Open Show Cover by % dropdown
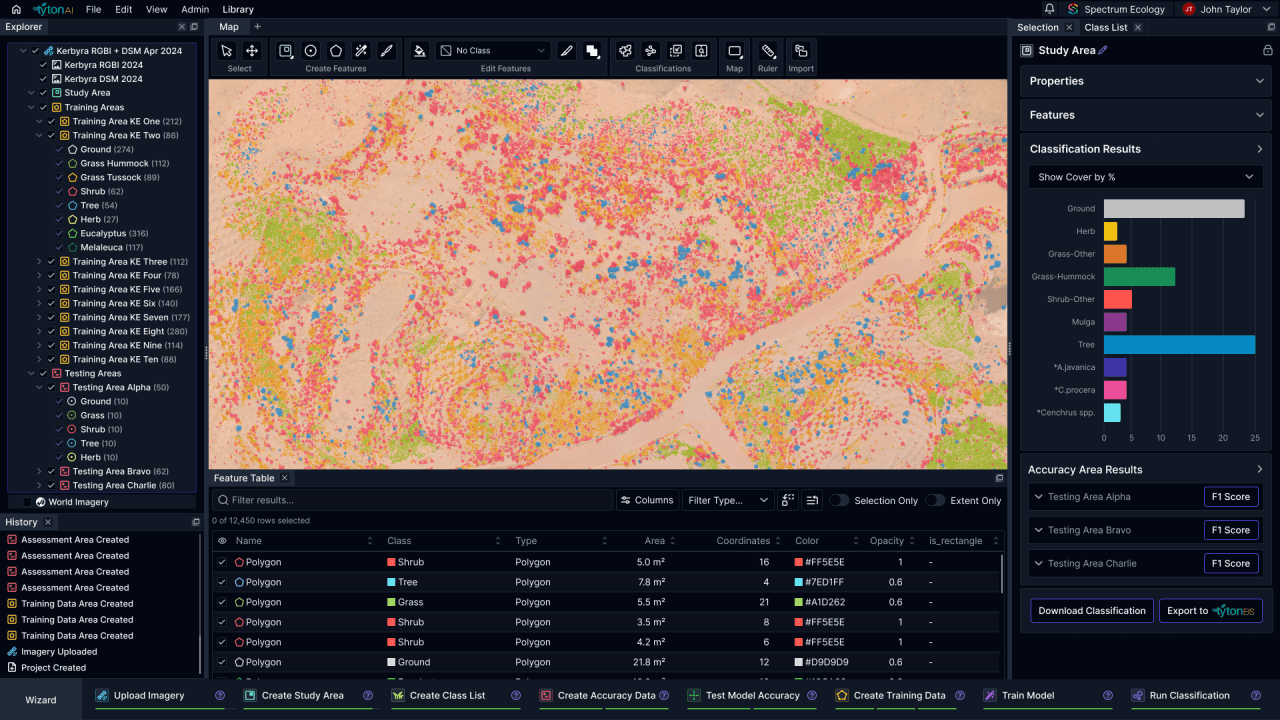Screen dimensions: 1280x720 1145,177
